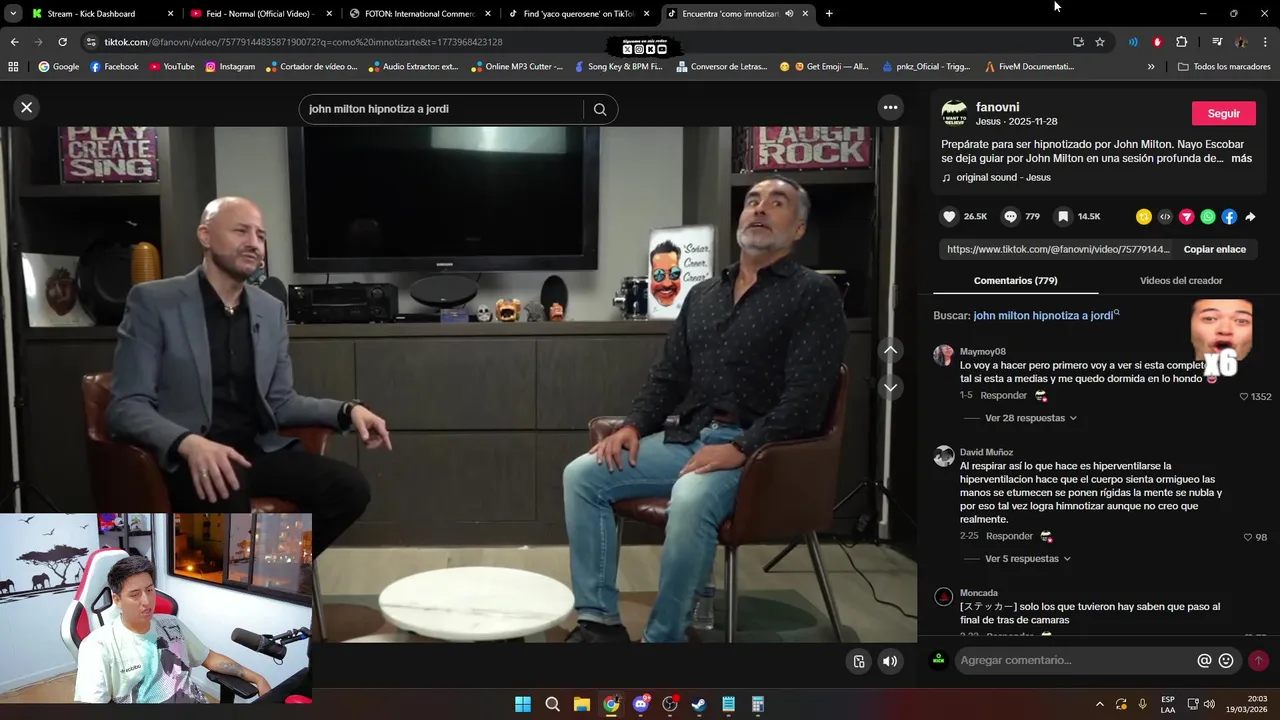Image resolution: width=1280 pixels, height=720 pixels.
Task: Switch to Feid - Normal (Official Video) tab
Action: coord(260,14)
